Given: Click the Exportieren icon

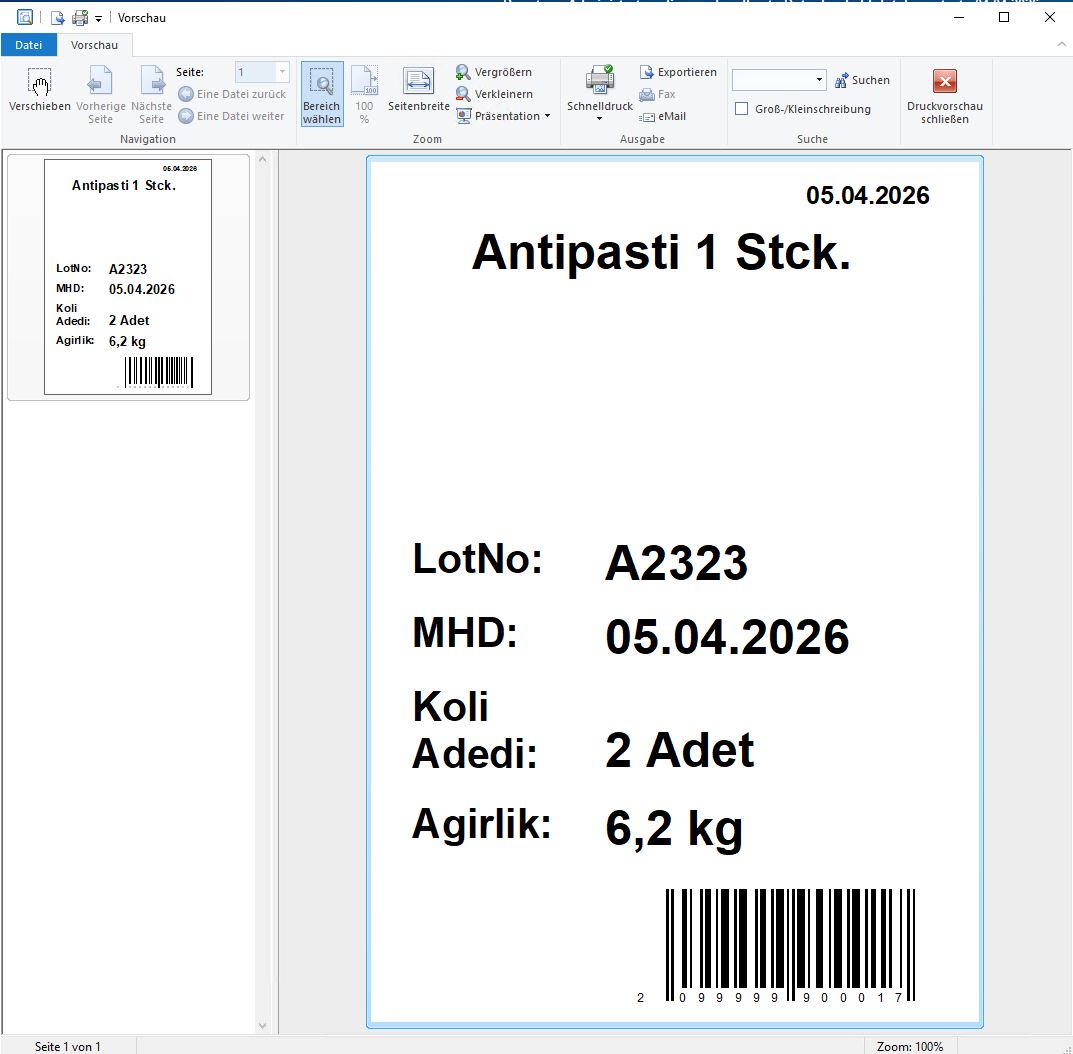Looking at the screenshot, I should 646,72.
